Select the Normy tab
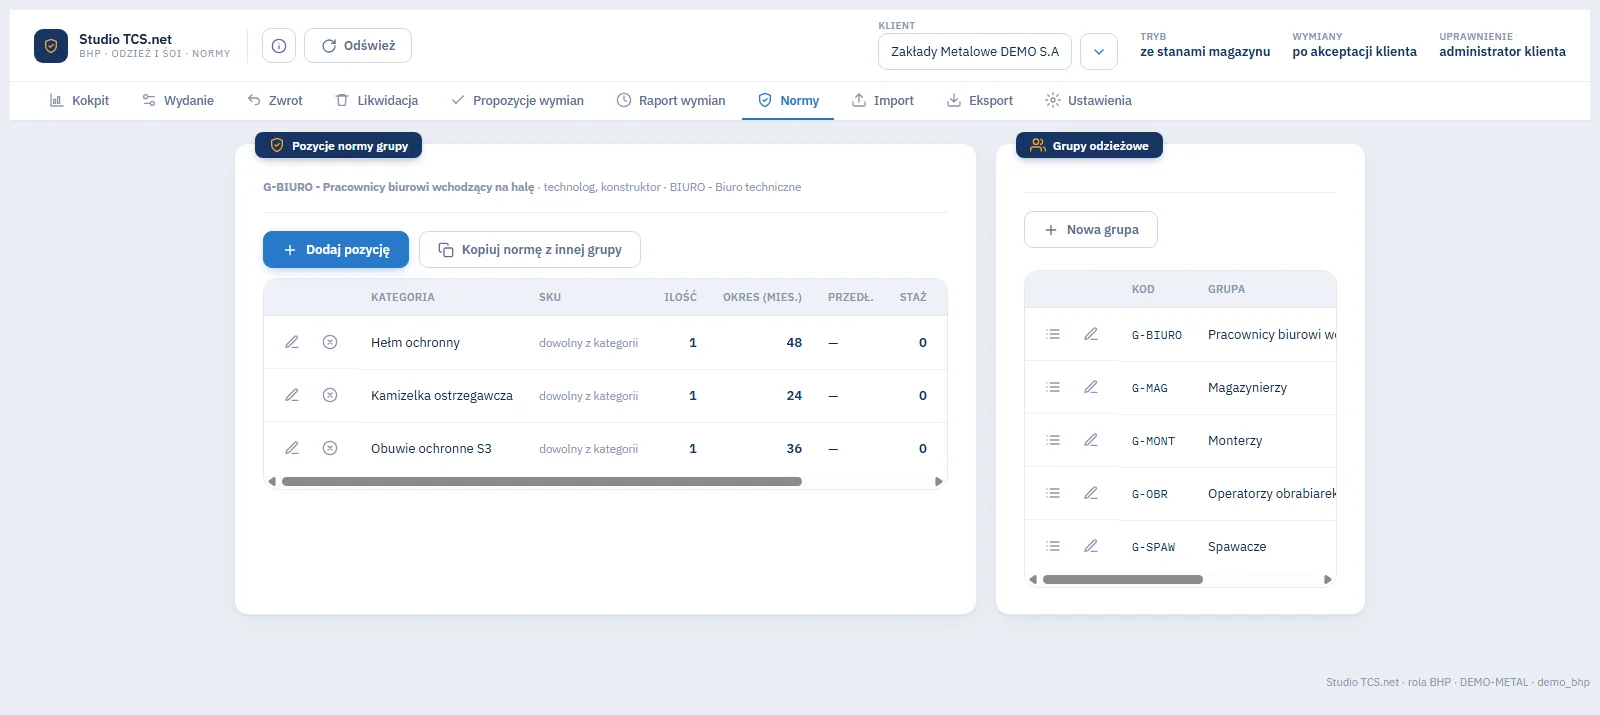 coord(788,100)
